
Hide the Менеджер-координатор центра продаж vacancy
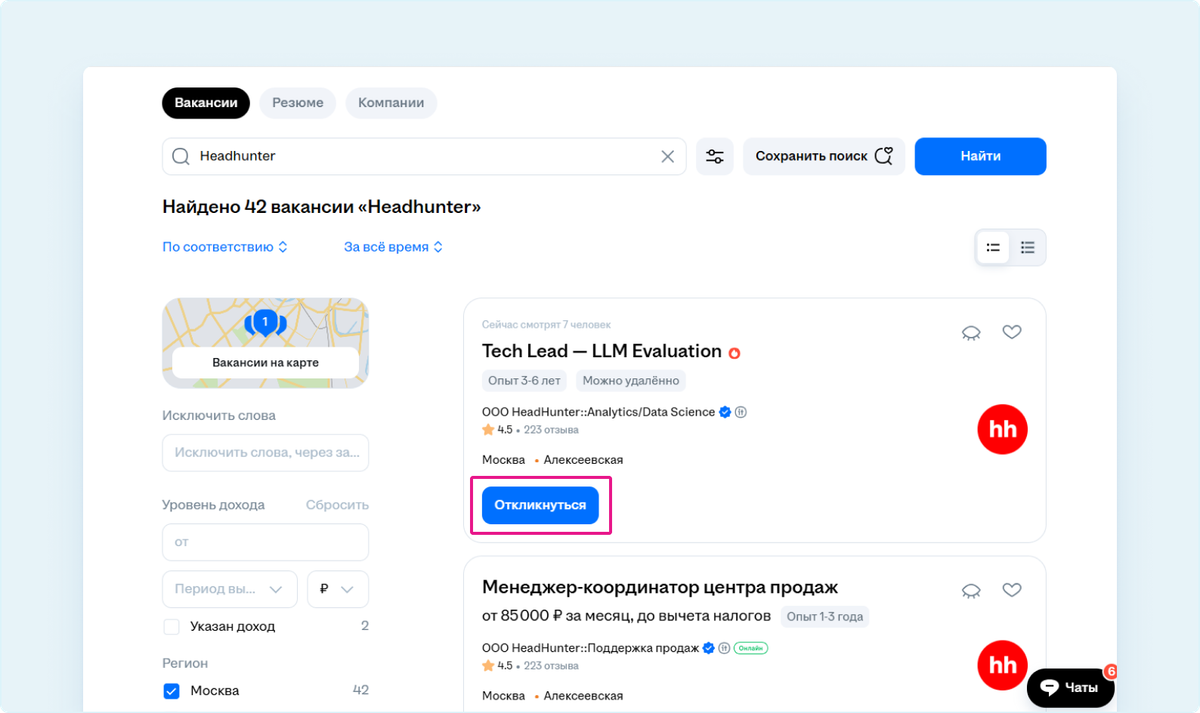(971, 590)
